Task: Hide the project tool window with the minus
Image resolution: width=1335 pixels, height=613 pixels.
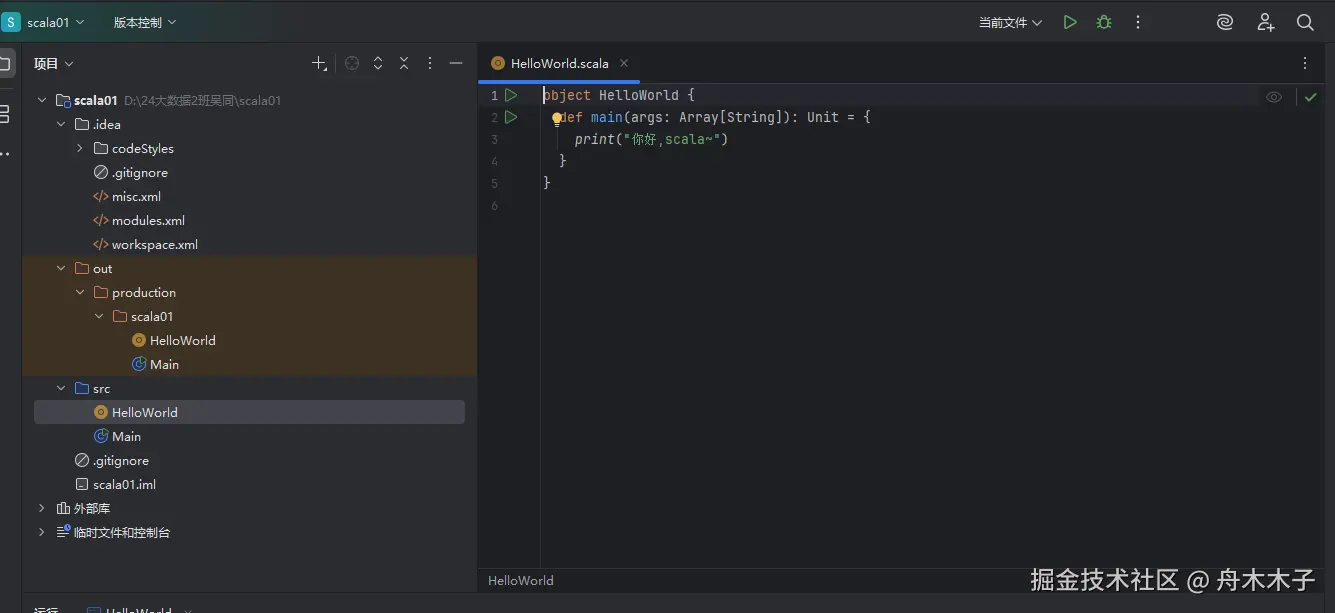Action: (456, 63)
